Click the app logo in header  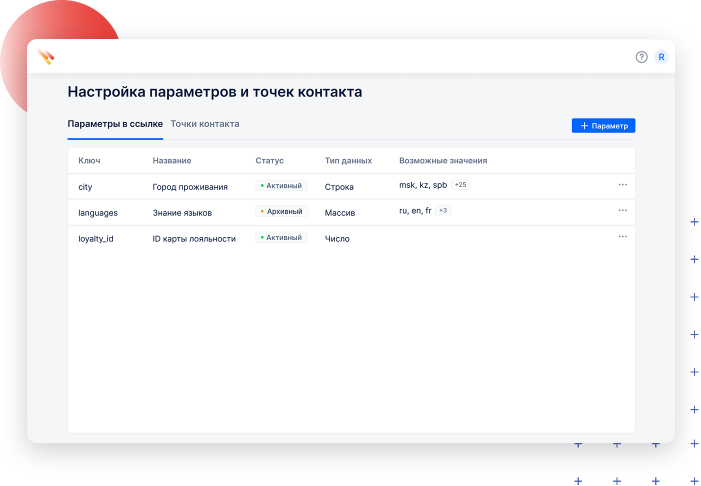pyautogui.click(x=46, y=57)
